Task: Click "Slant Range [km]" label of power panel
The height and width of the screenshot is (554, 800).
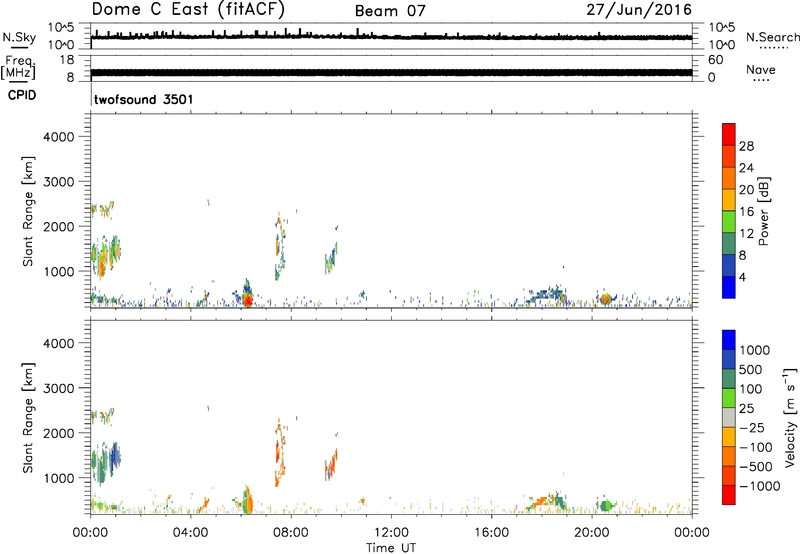Action: [x=28, y=211]
